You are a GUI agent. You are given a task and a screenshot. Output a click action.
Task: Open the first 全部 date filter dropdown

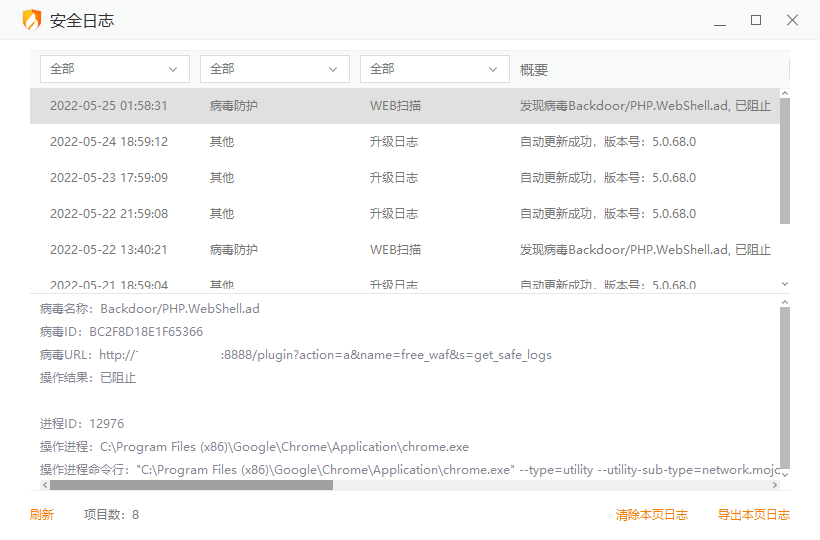[115, 69]
